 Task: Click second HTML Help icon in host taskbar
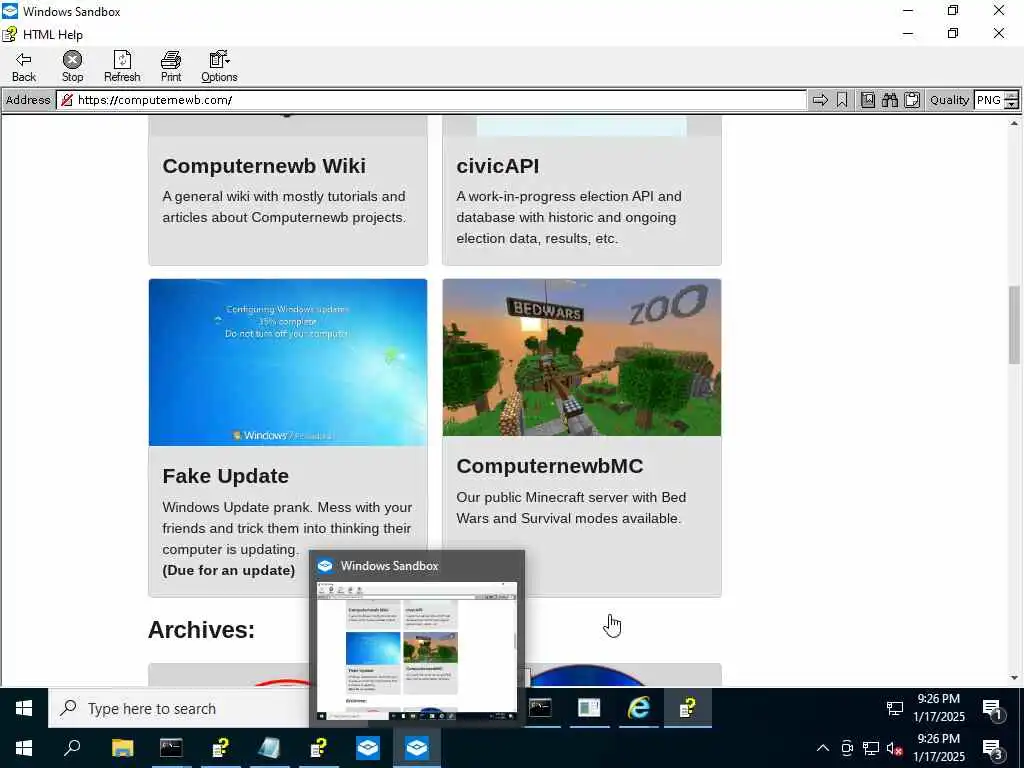tap(318, 748)
